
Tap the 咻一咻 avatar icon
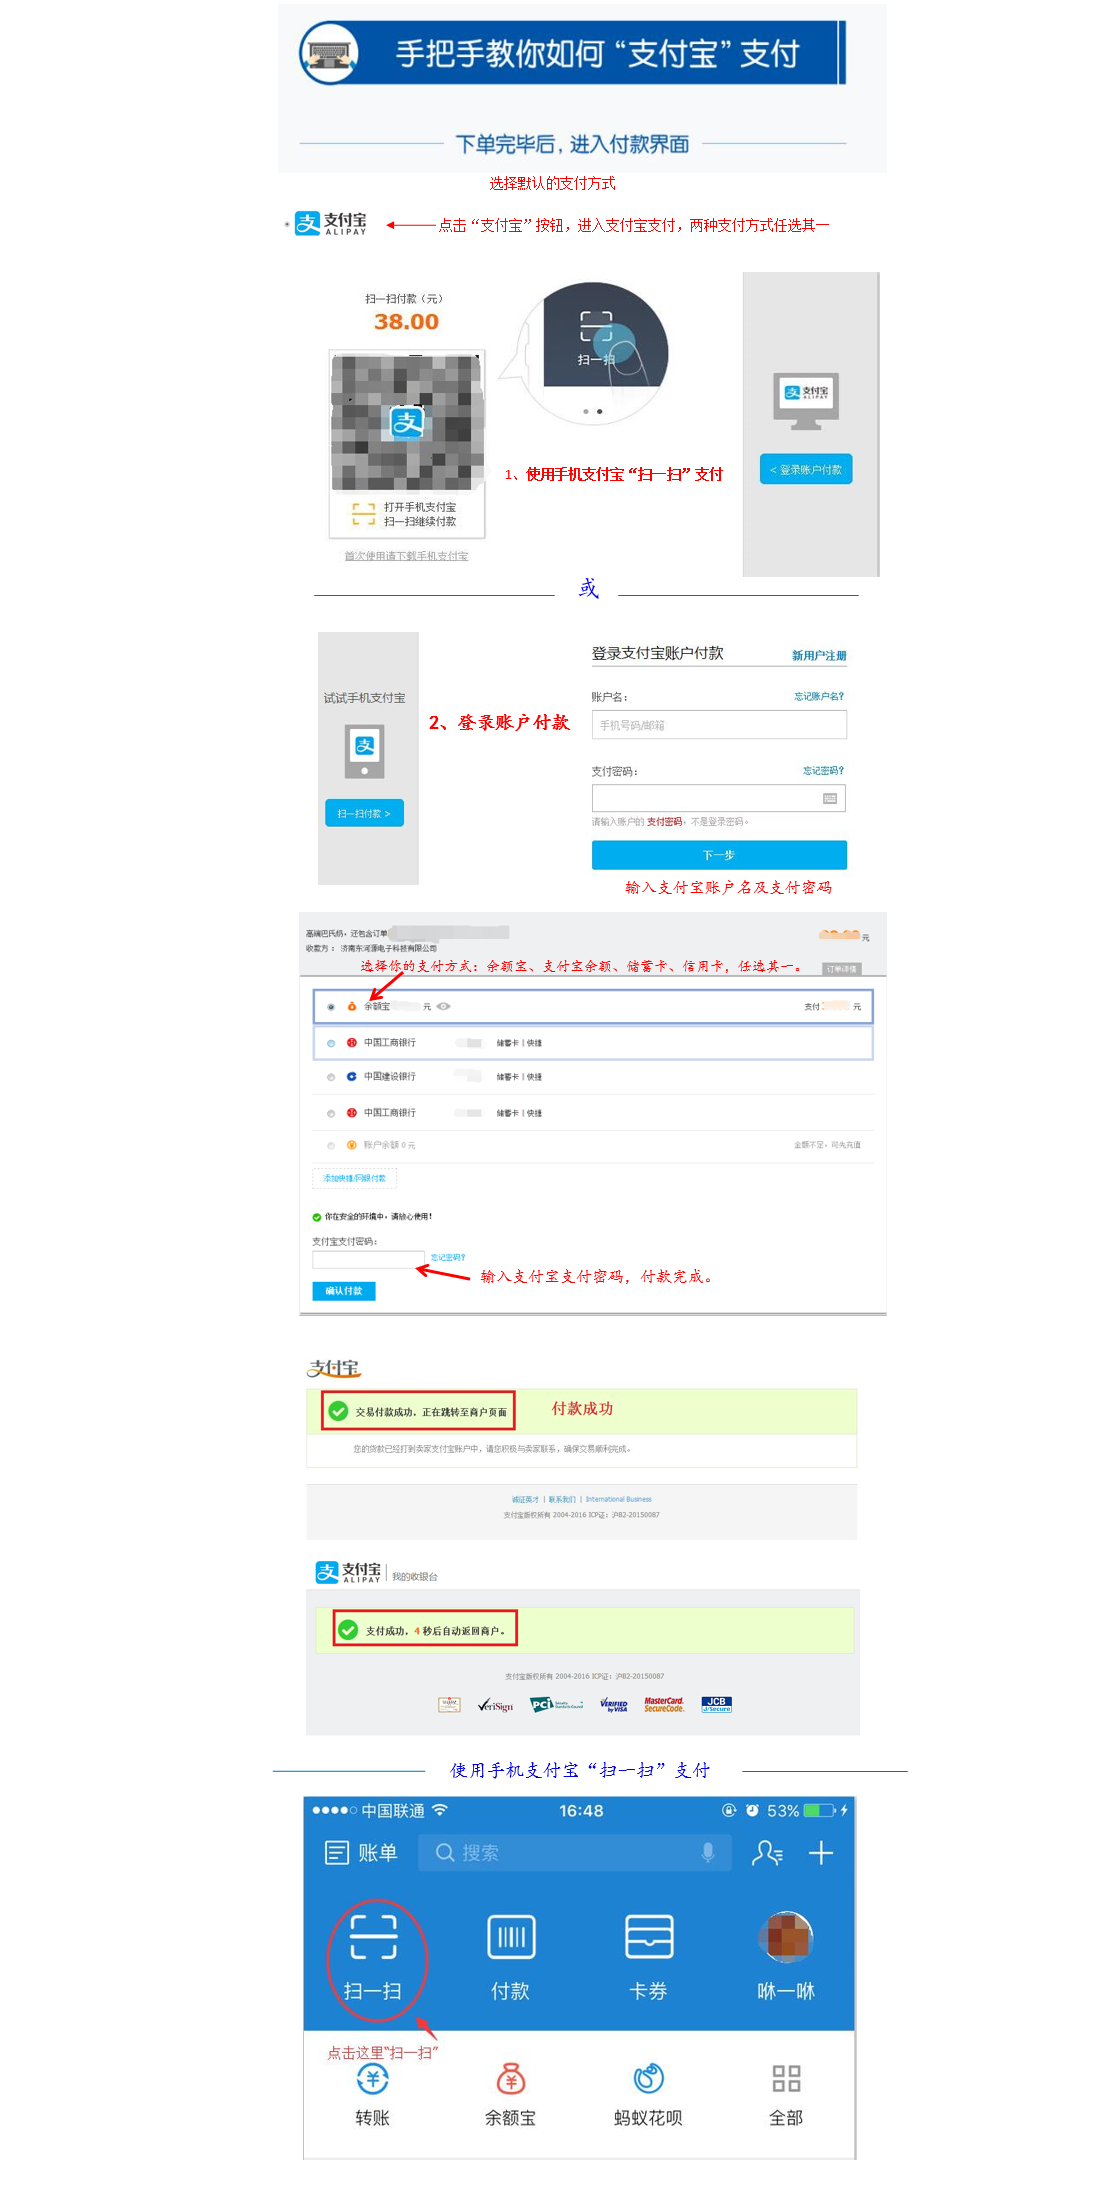point(786,1937)
